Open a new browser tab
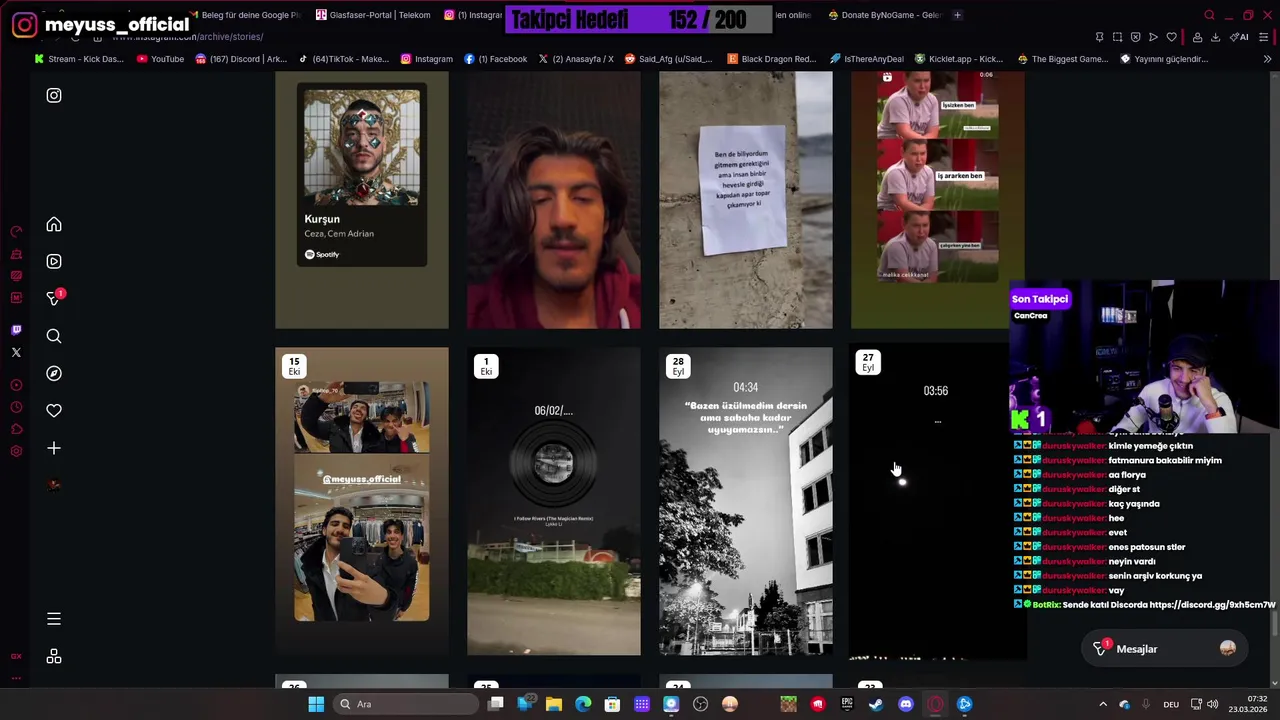This screenshot has width=1280, height=720. point(957,15)
